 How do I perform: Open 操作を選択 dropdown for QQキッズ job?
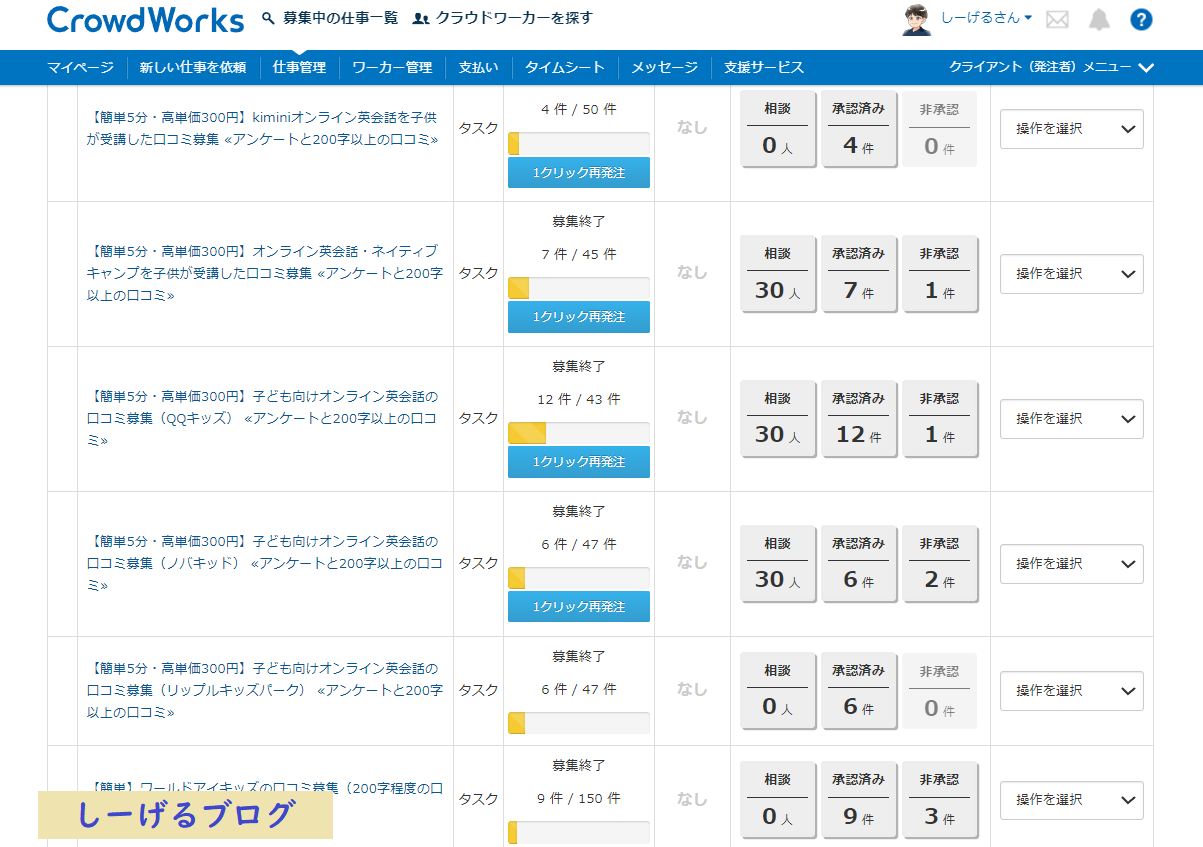pos(1072,418)
